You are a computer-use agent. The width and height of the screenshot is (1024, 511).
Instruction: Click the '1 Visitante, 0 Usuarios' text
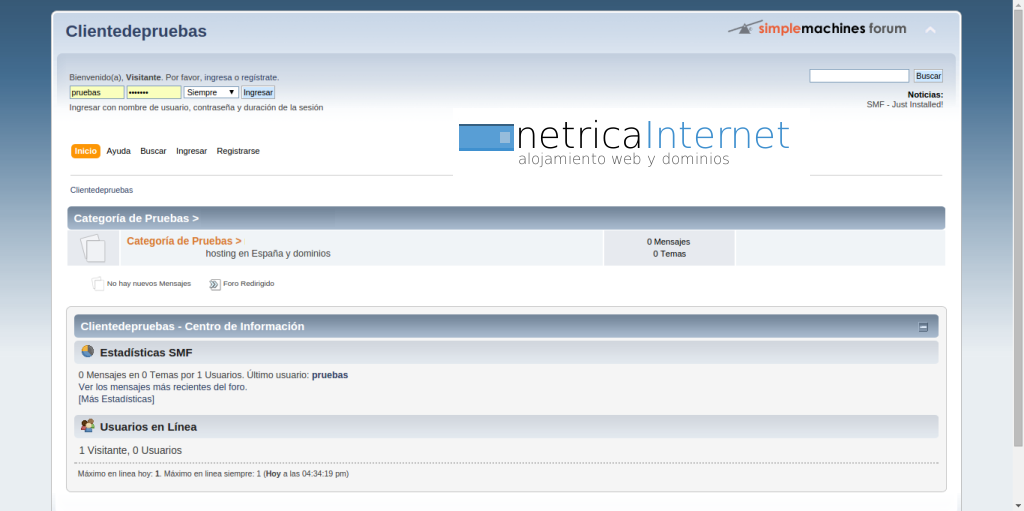tap(131, 450)
